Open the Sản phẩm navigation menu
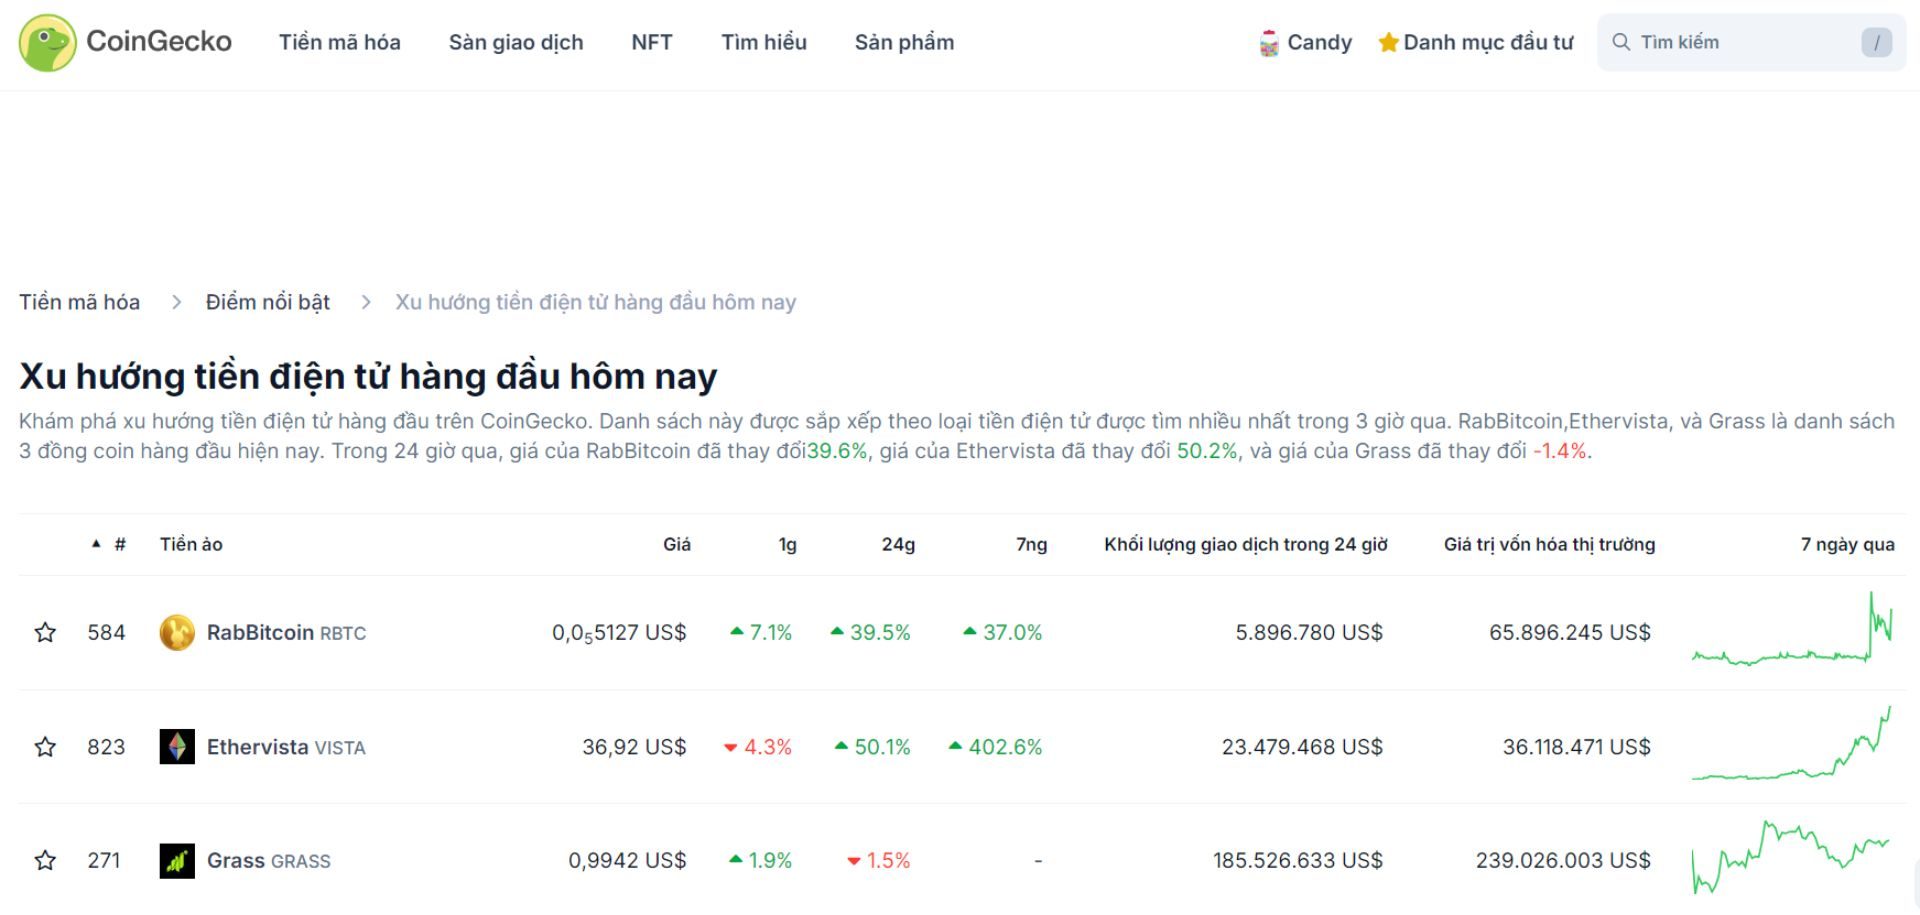 click(903, 42)
